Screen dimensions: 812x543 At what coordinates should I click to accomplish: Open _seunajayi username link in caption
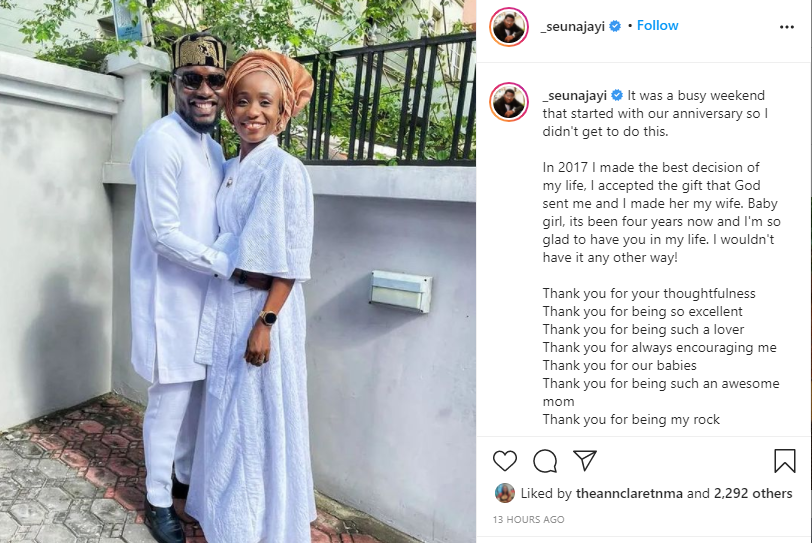point(575,96)
